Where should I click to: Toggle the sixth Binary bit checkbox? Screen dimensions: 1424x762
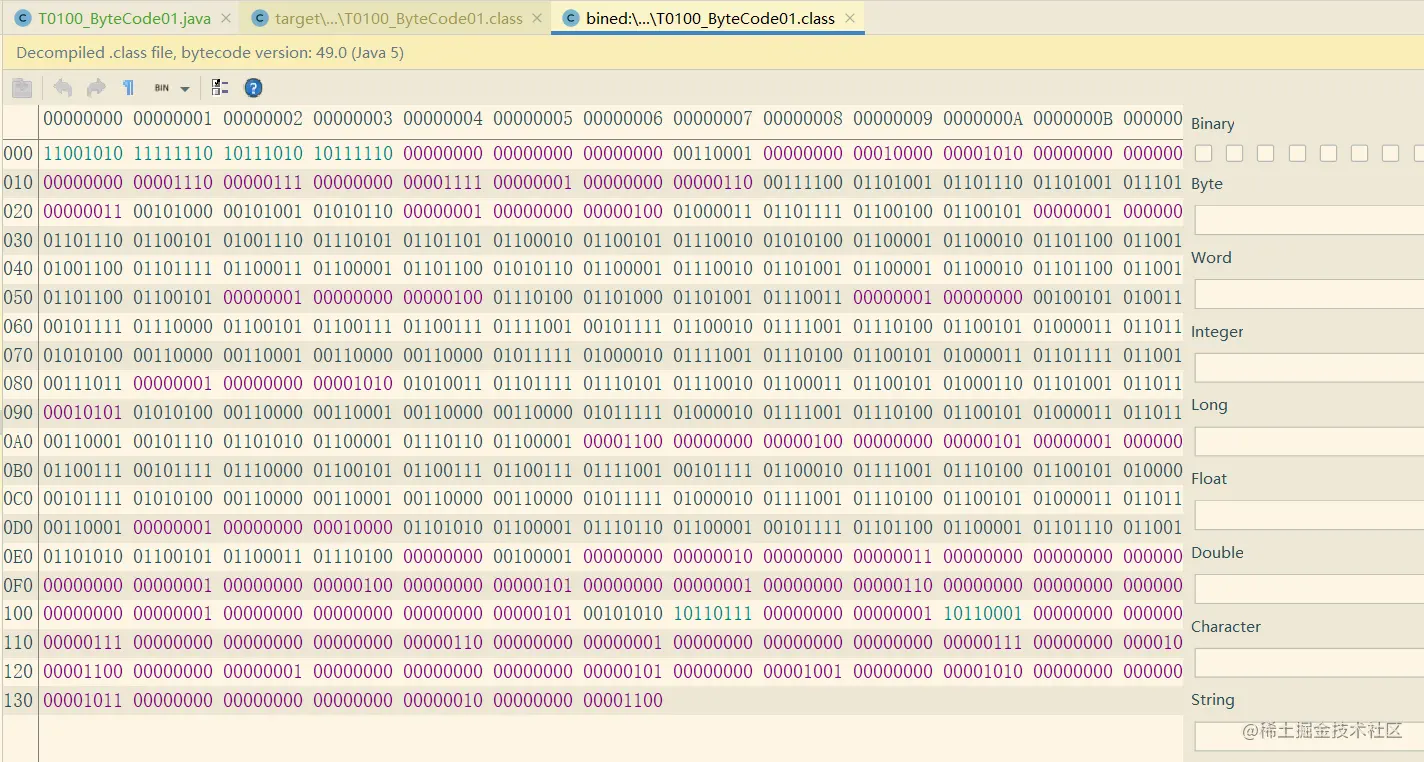click(x=1359, y=153)
